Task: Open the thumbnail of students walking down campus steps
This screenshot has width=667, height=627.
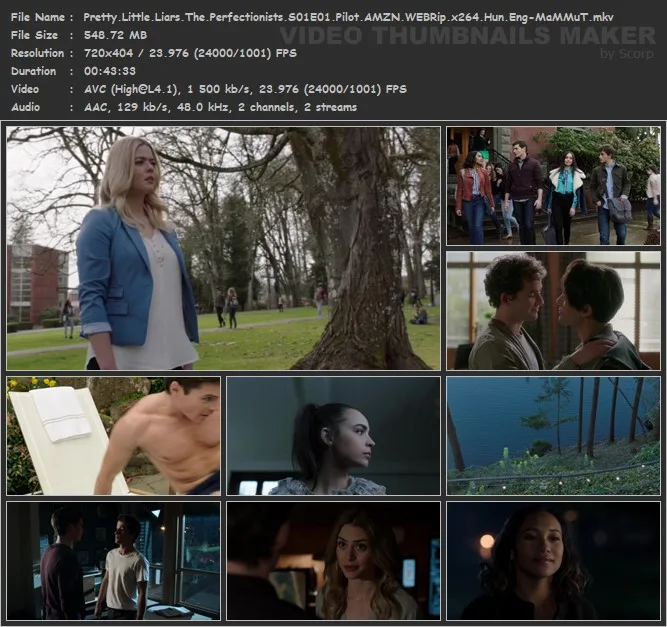Action: coord(553,186)
